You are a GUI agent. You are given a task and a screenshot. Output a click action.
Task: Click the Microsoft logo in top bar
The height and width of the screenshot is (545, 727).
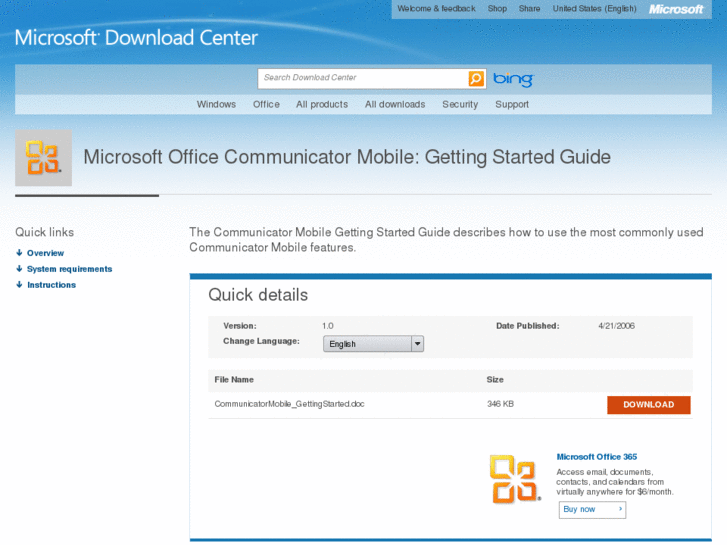[x=676, y=9]
